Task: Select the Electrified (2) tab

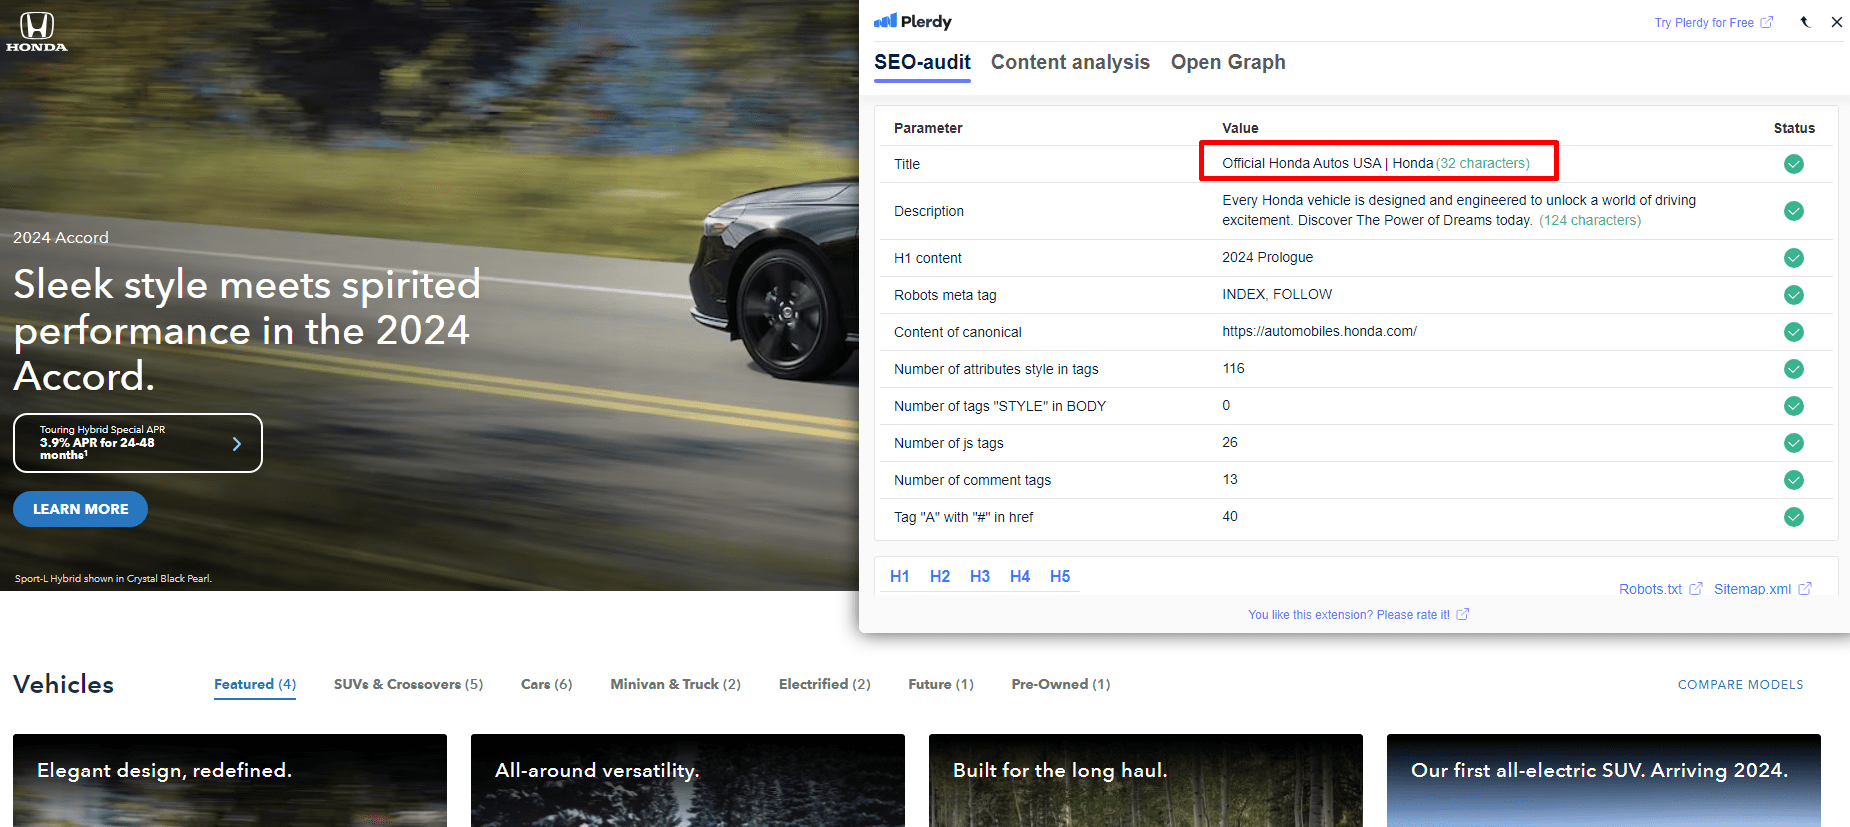Action: [x=825, y=684]
